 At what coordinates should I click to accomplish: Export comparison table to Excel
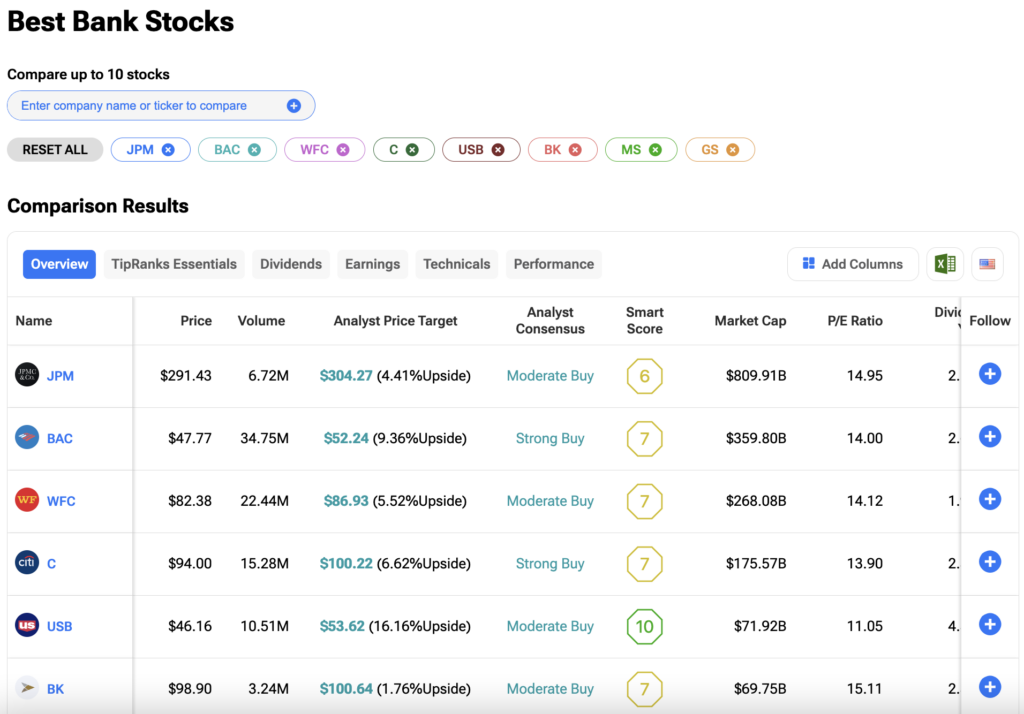(x=945, y=264)
